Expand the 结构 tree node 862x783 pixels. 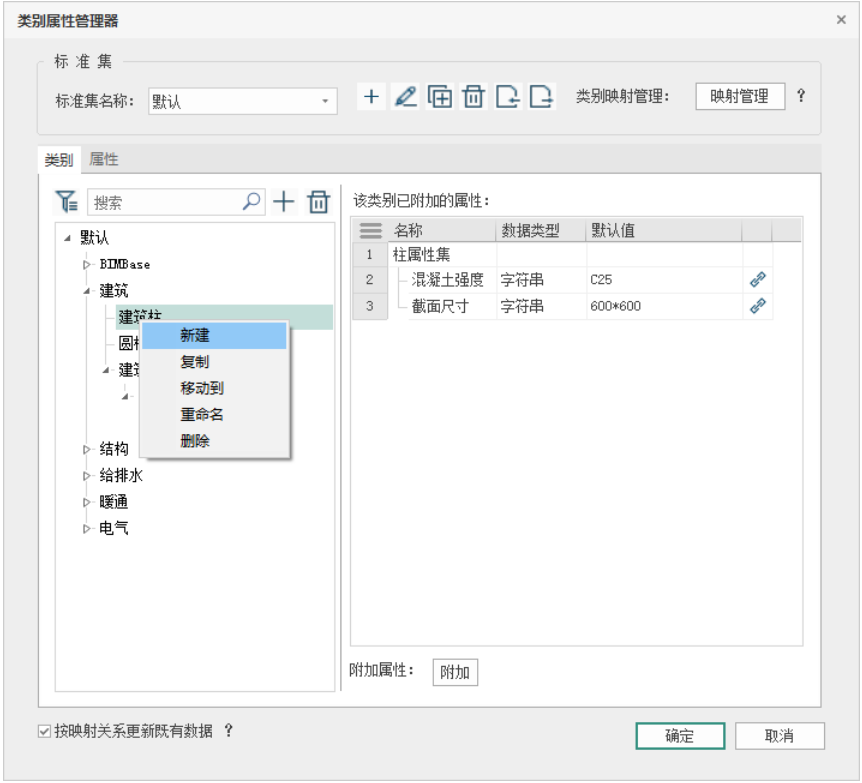87,449
